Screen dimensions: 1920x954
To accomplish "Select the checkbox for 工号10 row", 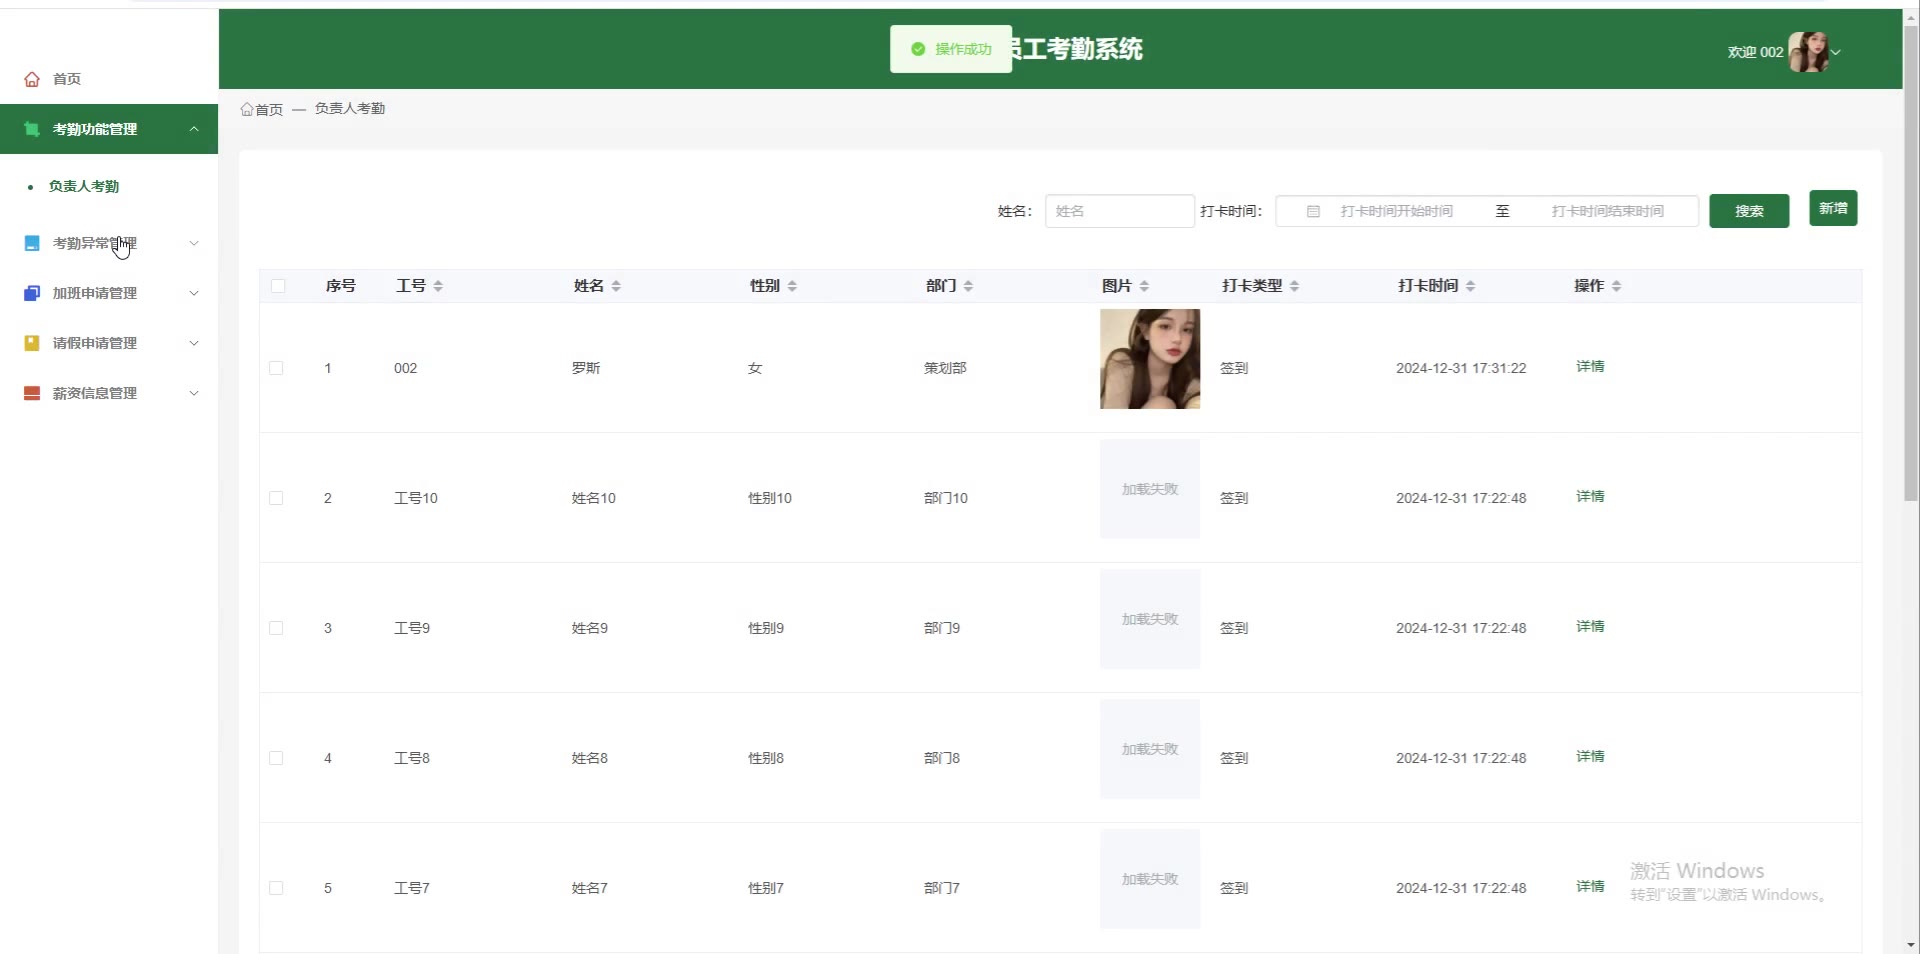I will pos(276,498).
